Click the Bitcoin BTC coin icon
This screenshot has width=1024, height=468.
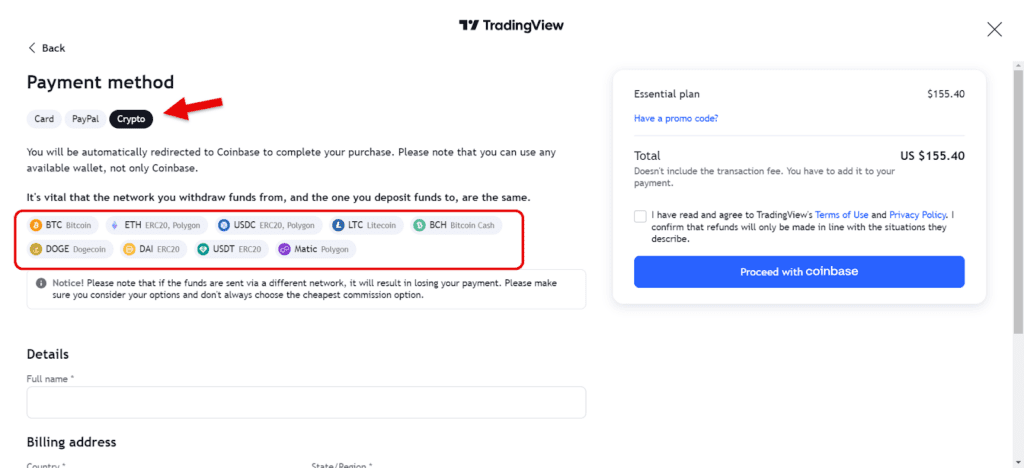pyautogui.click(x=36, y=225)
